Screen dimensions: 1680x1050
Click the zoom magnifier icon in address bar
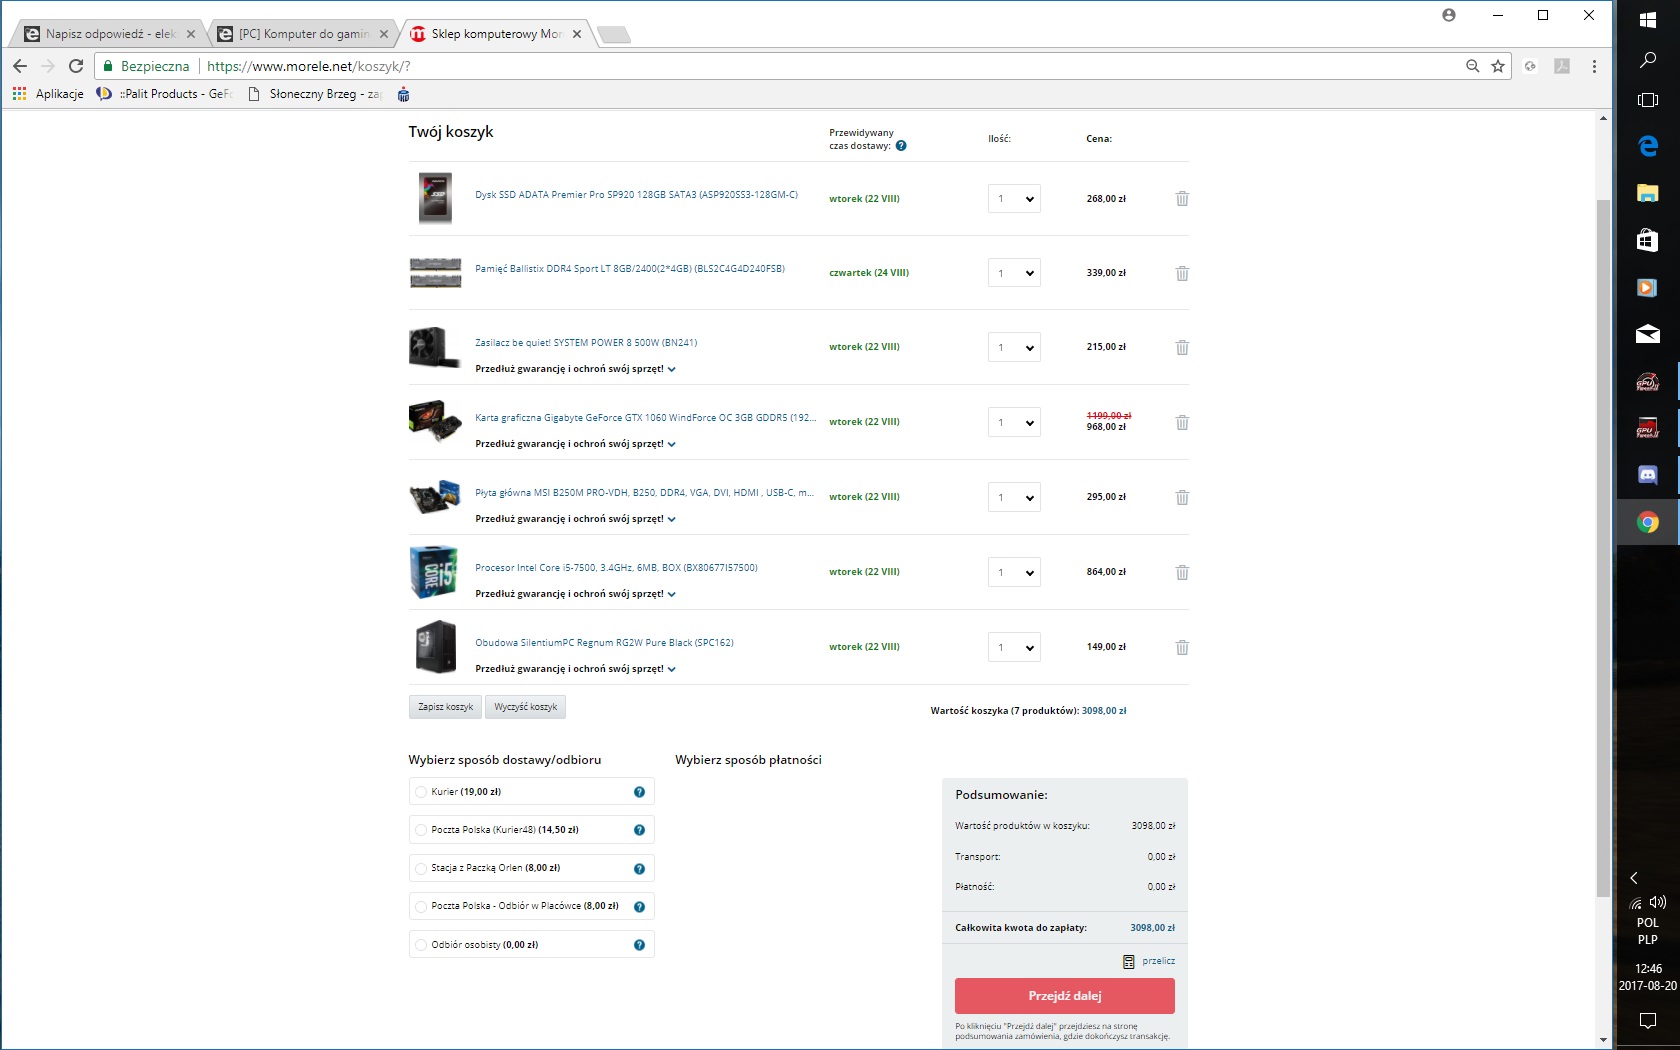point(1472,66)
